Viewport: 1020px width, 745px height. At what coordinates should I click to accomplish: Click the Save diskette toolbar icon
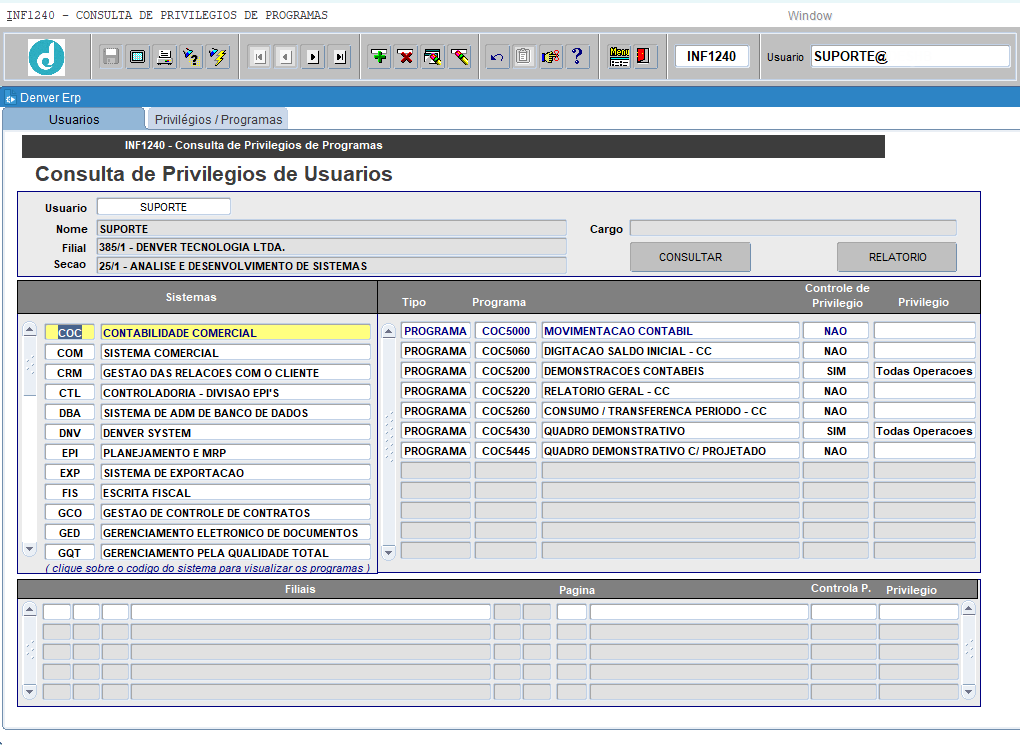pyautogui.click(x=111, y=57)
